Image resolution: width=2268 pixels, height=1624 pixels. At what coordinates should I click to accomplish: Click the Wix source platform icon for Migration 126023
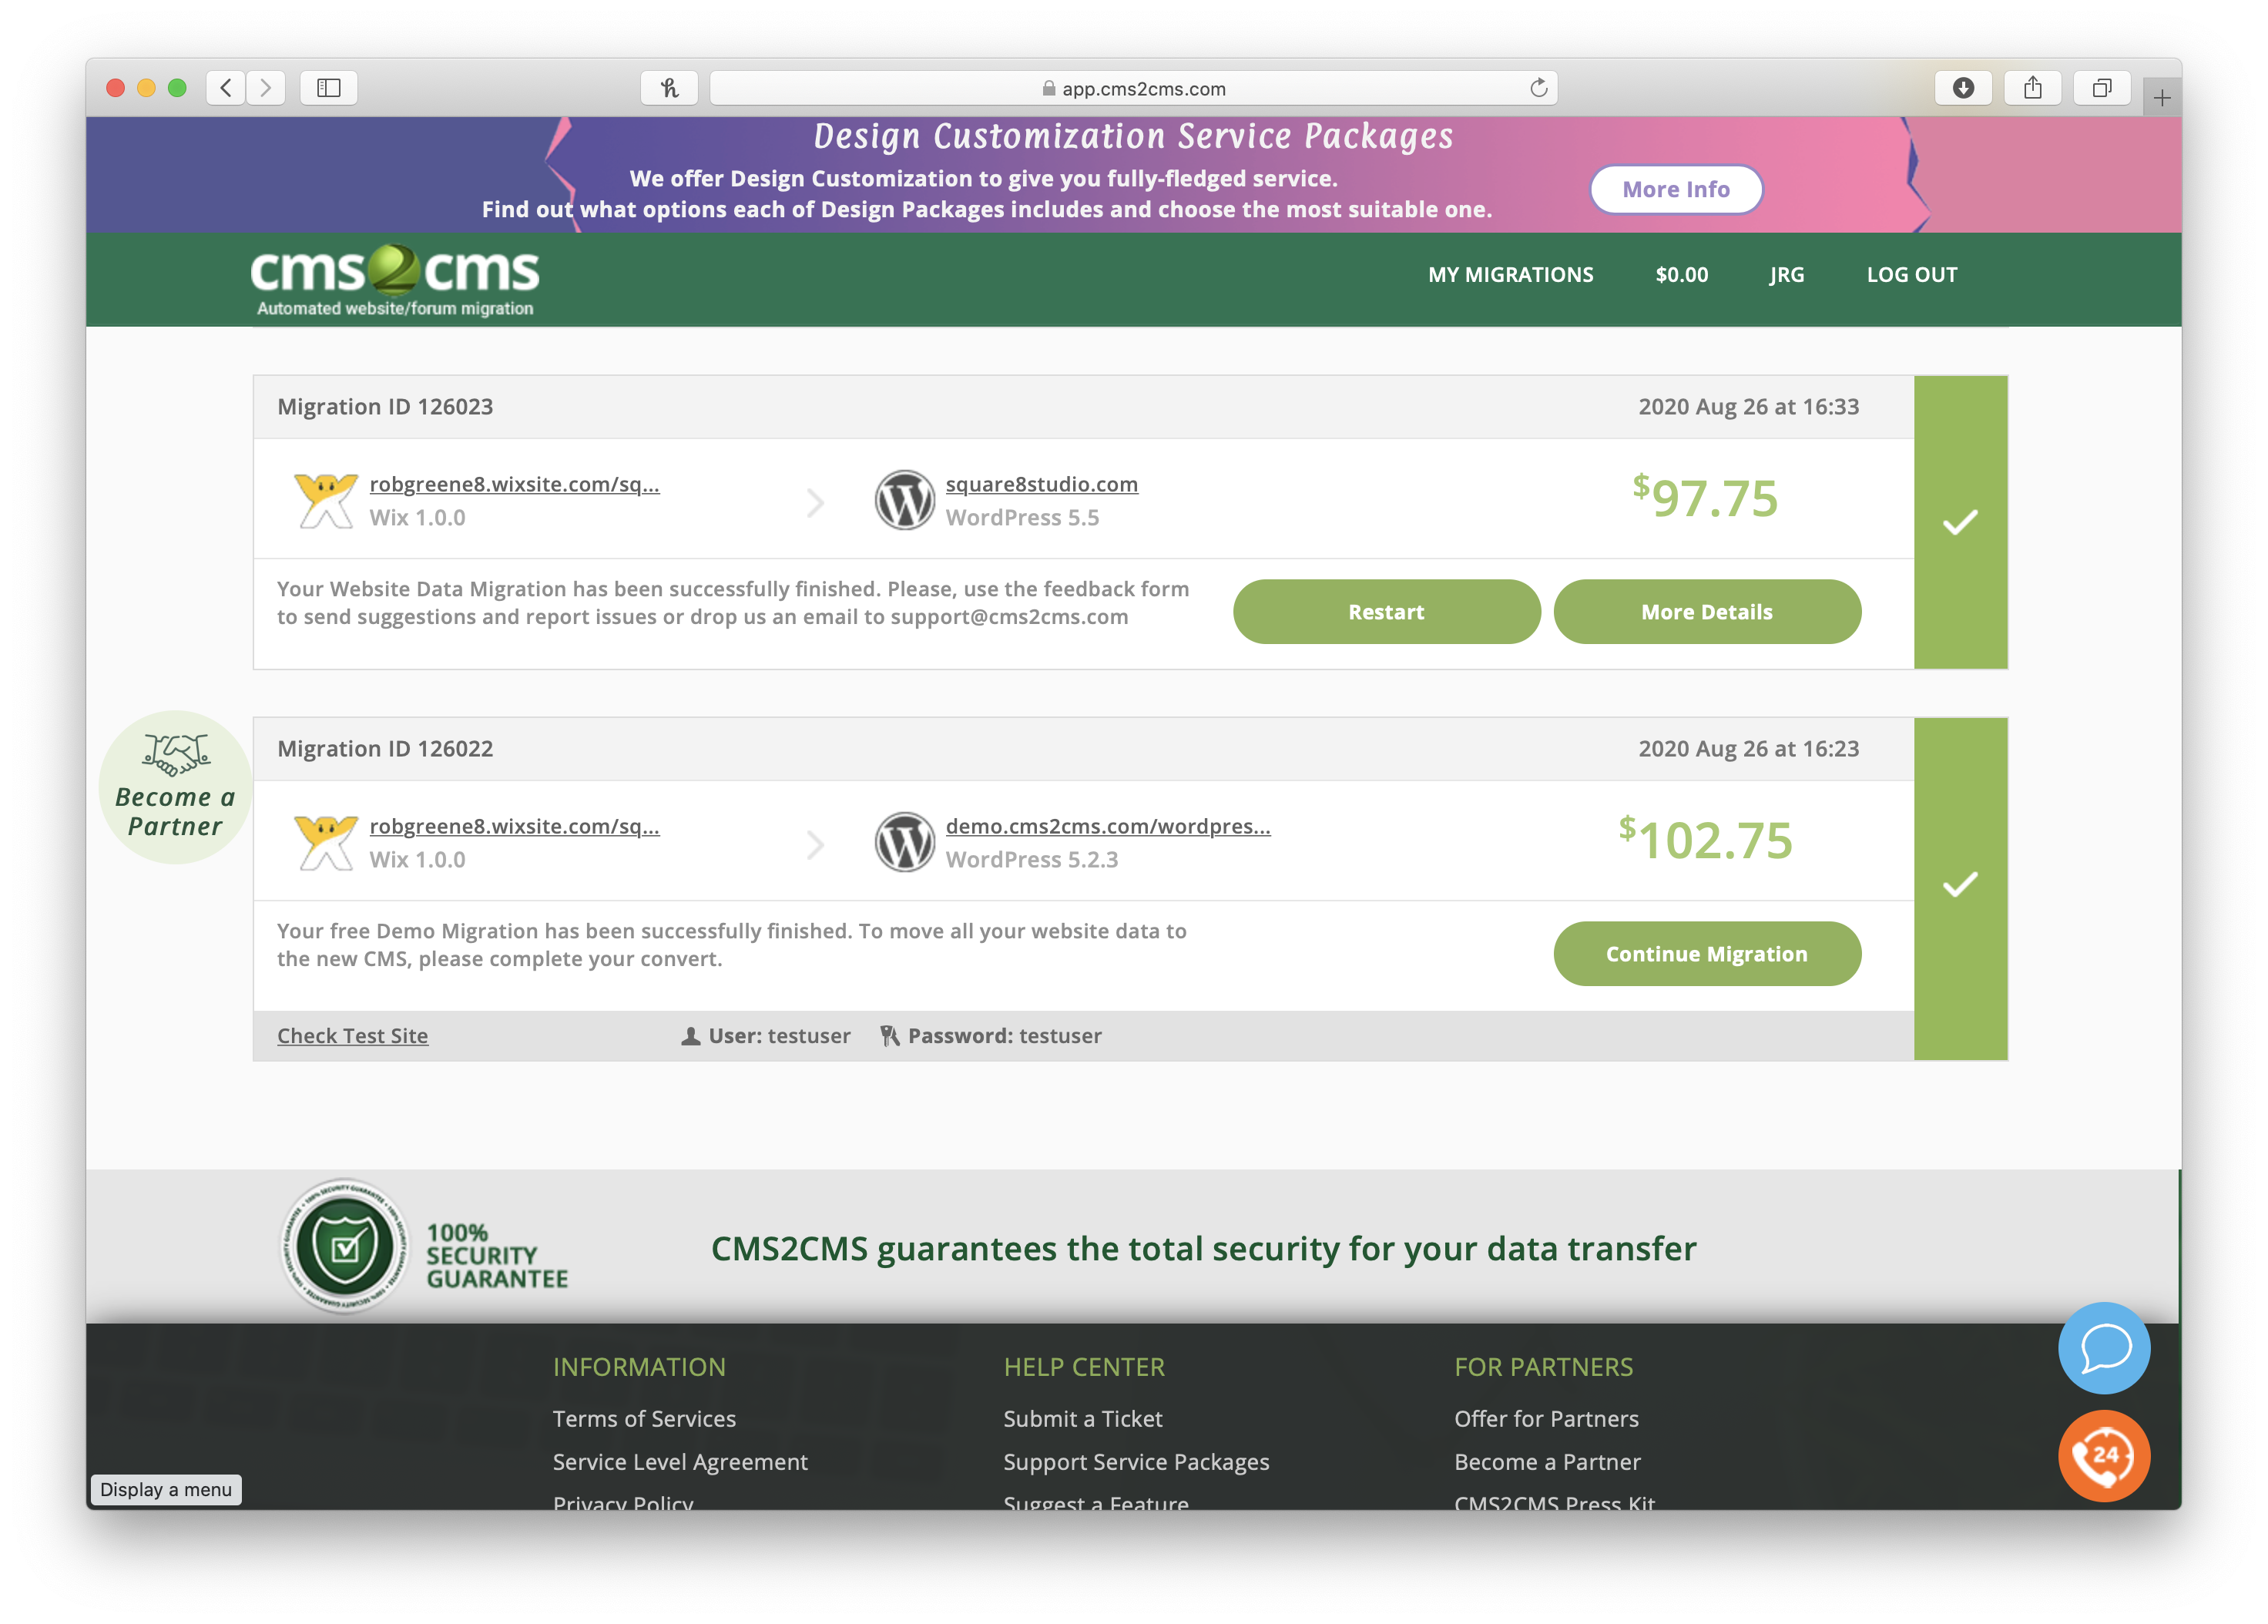[325, 498]
